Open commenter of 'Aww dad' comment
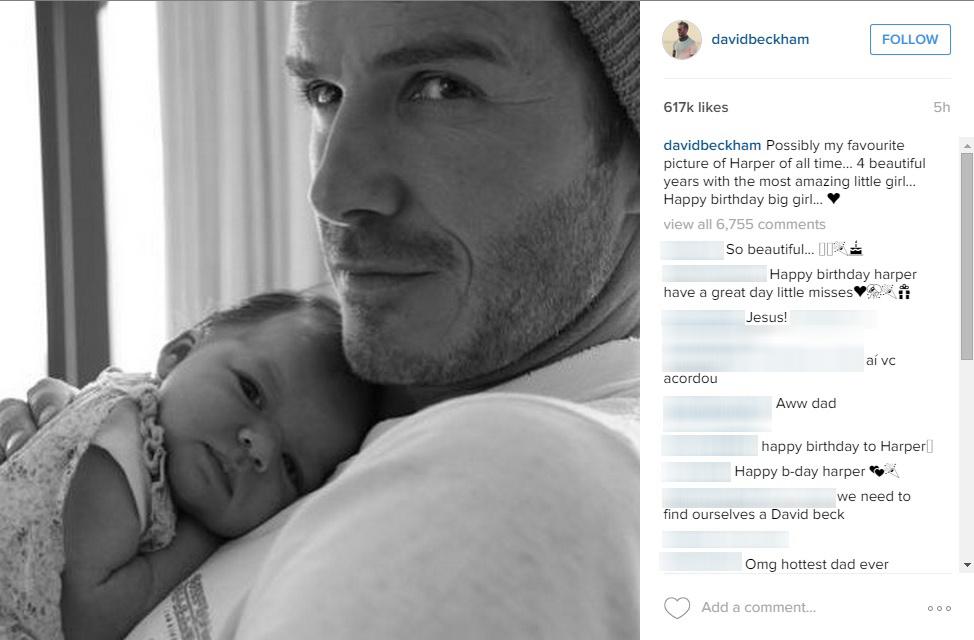The width and height of the screenshot is (974, 640). point(717,413)
